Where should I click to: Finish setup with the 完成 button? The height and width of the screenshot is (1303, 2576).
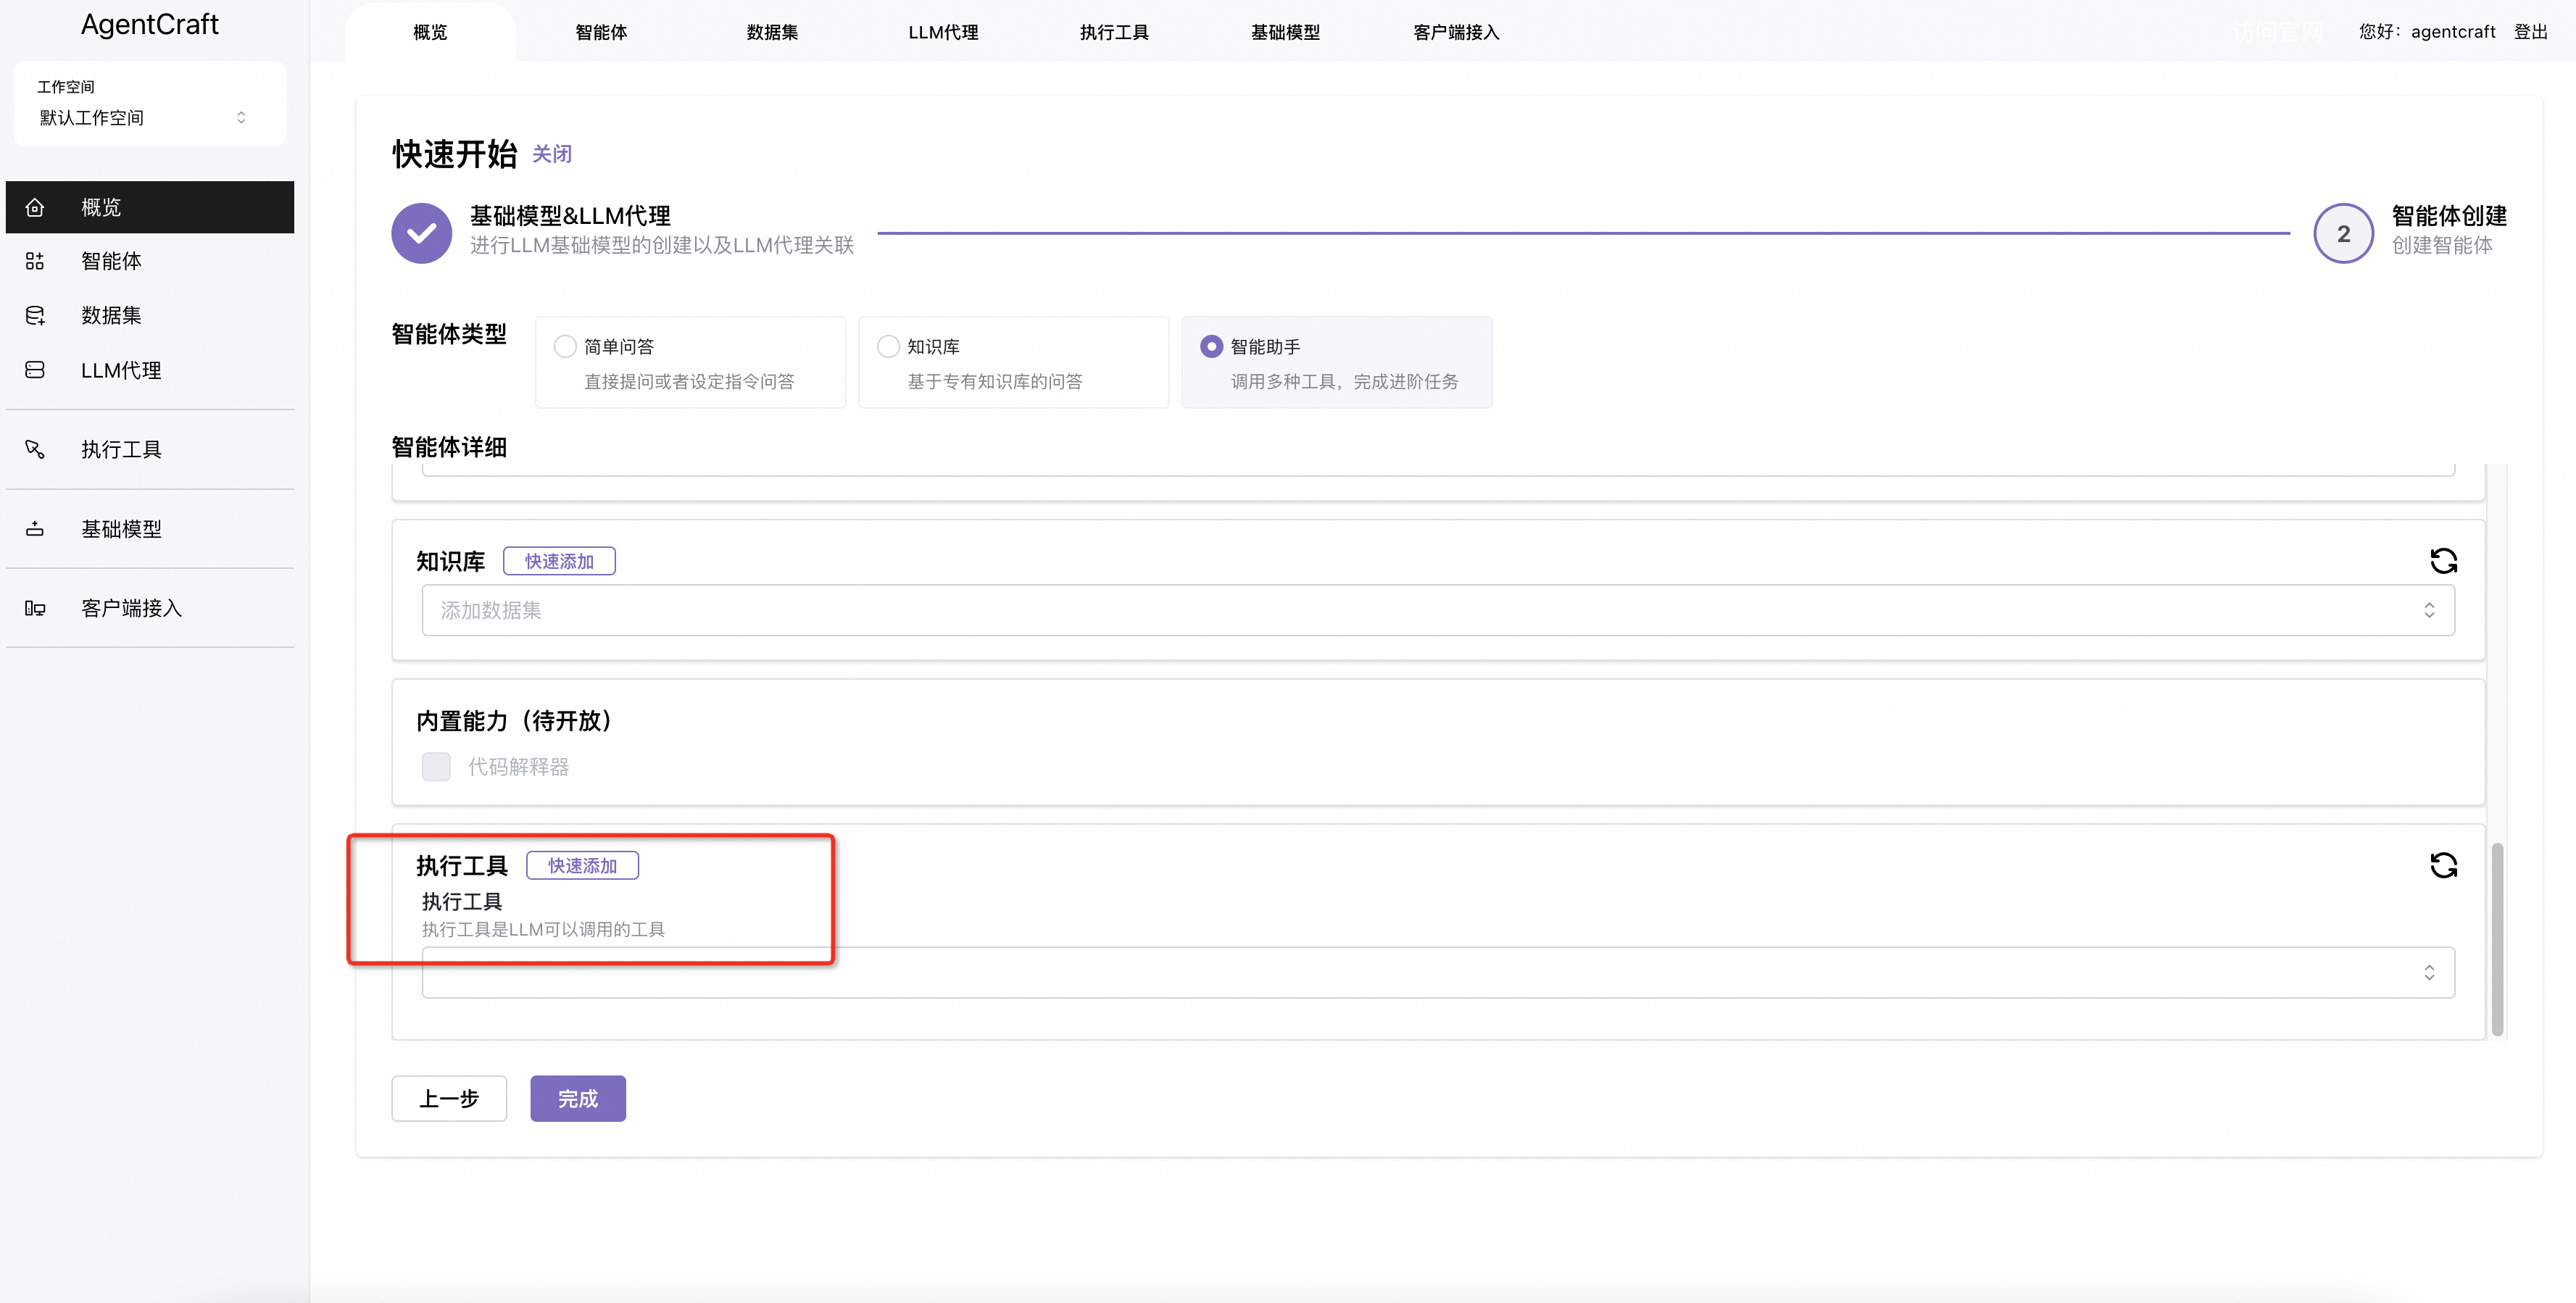(578, 1098)
